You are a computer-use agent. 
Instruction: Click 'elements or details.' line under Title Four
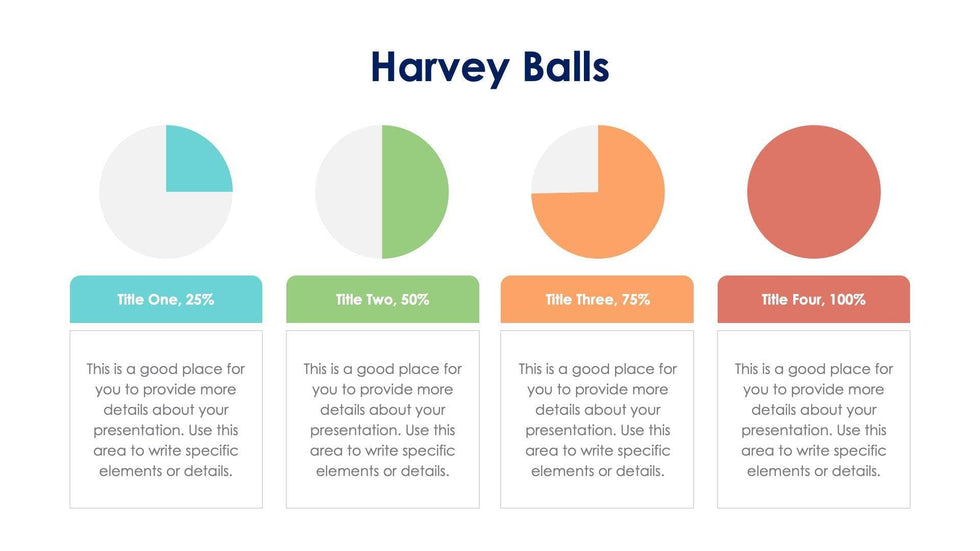click(813, 471)
